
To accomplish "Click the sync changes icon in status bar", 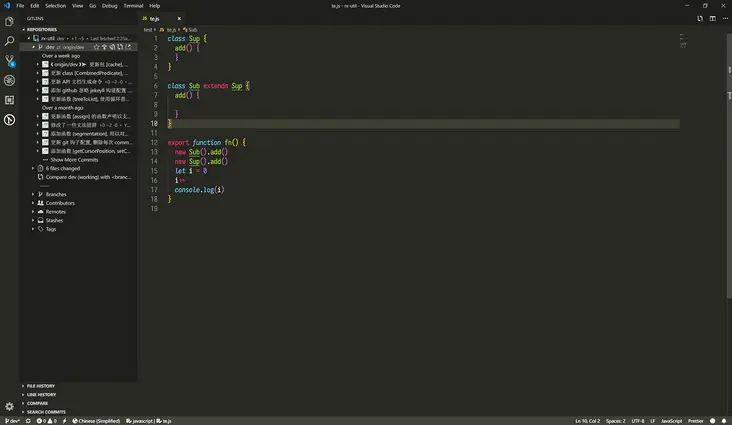I will point(29,421).
